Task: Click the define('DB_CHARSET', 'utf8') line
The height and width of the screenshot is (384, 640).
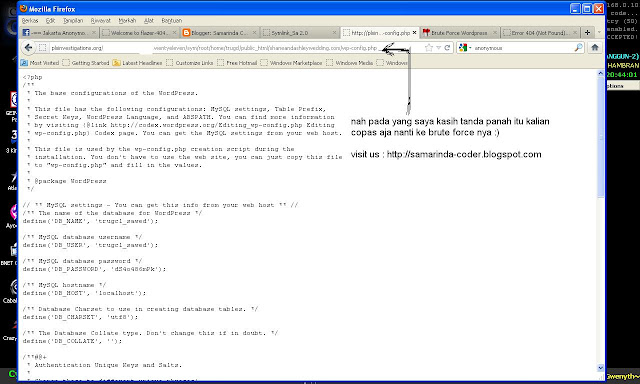Action: pyautogui.click(x=80, y=317)
